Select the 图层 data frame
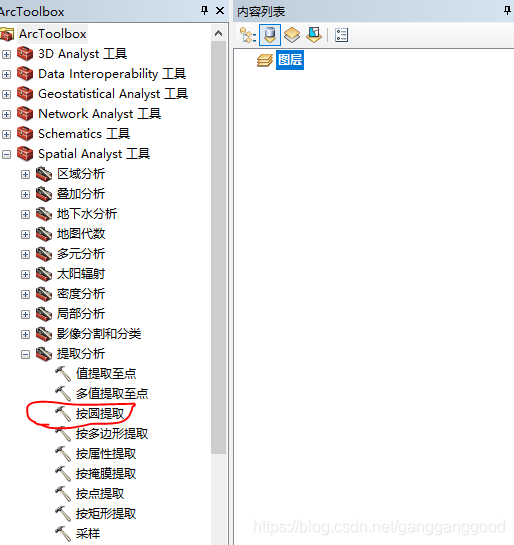 290,60
